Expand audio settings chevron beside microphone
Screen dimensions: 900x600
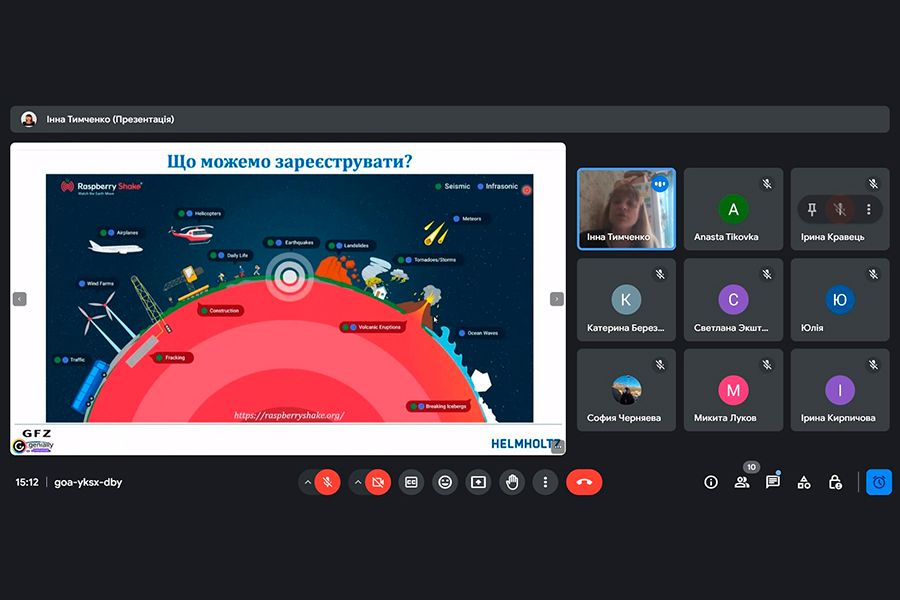pos(308,482)
